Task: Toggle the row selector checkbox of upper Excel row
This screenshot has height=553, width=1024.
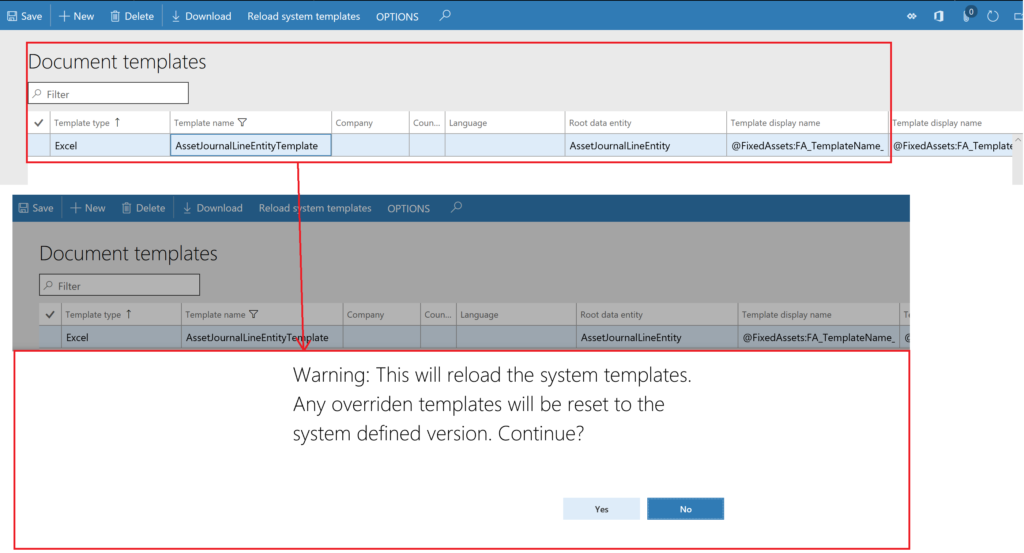Action: point(39,146)
